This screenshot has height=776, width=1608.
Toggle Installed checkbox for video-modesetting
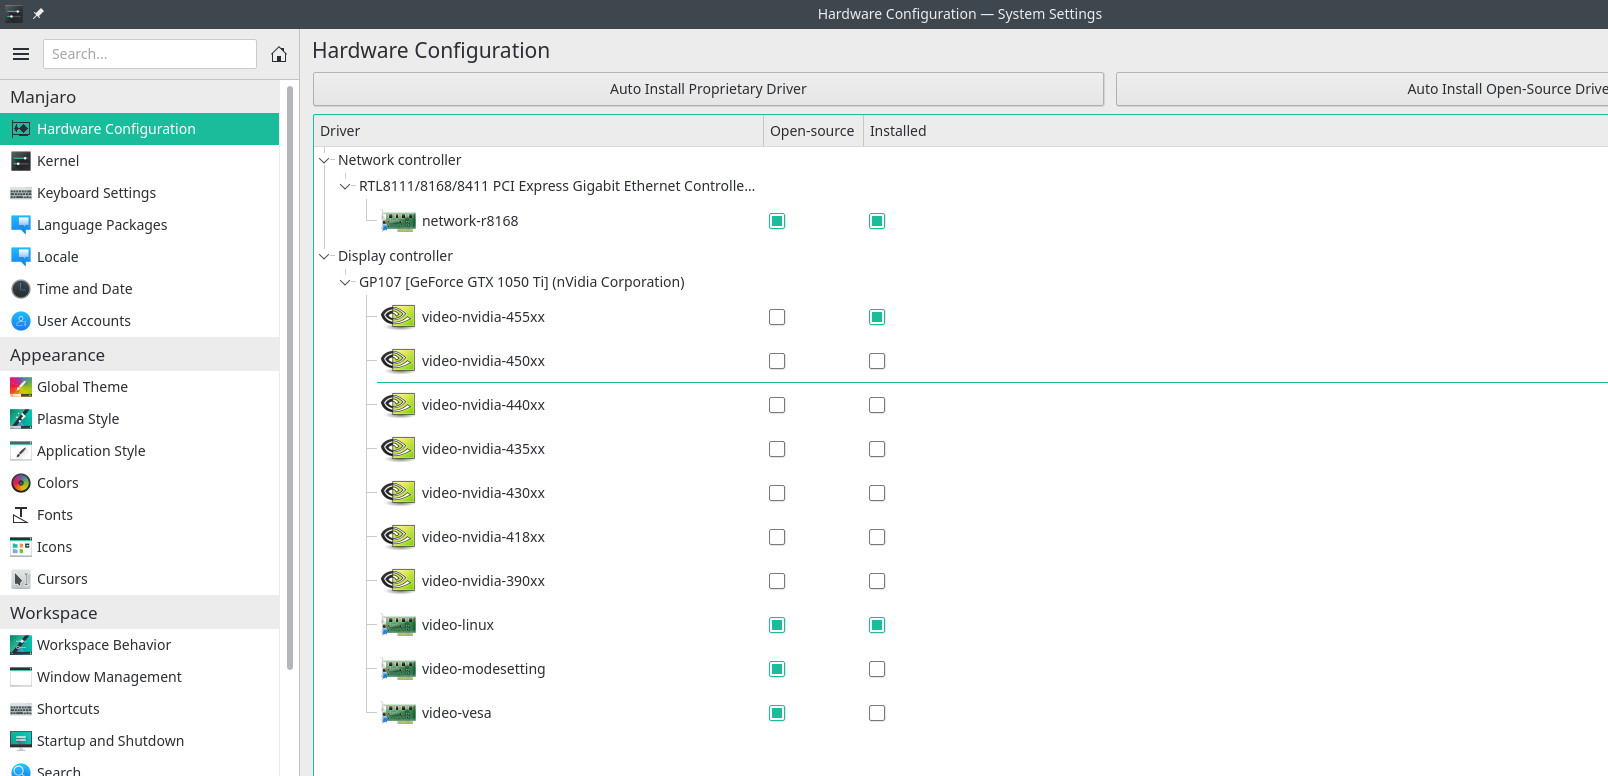877,669
